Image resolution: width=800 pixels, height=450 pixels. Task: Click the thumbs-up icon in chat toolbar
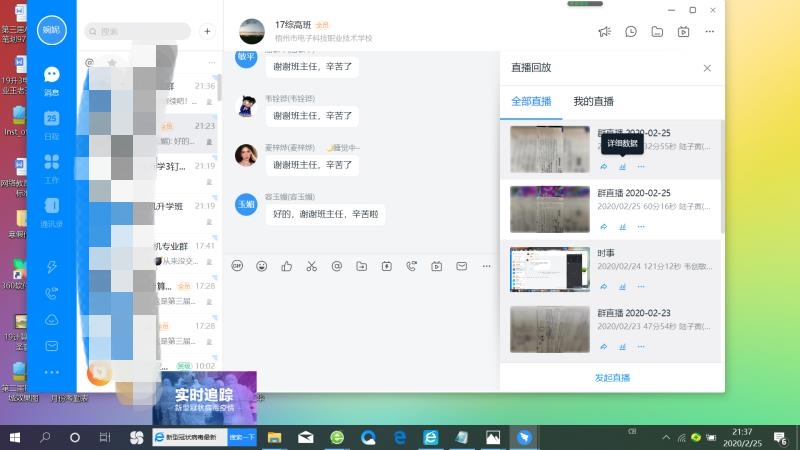287,266
